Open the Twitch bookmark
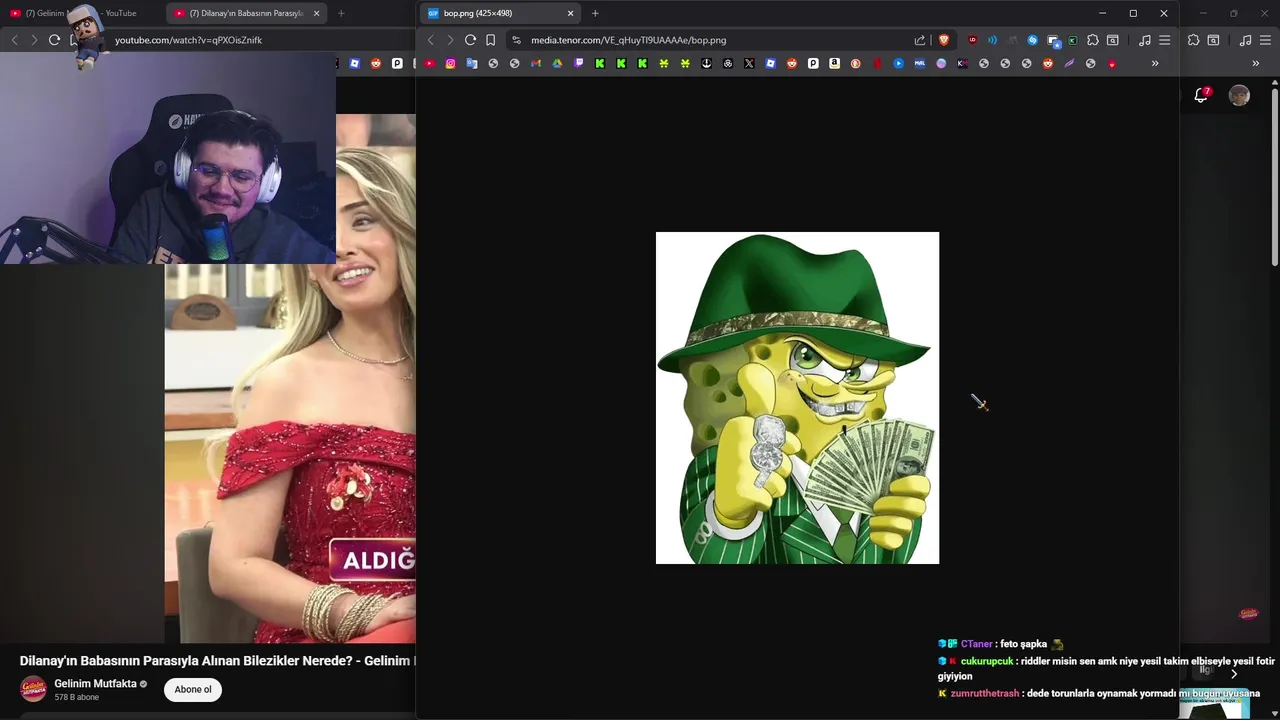This screenshot has width=1280, height=720. point(578,63)
